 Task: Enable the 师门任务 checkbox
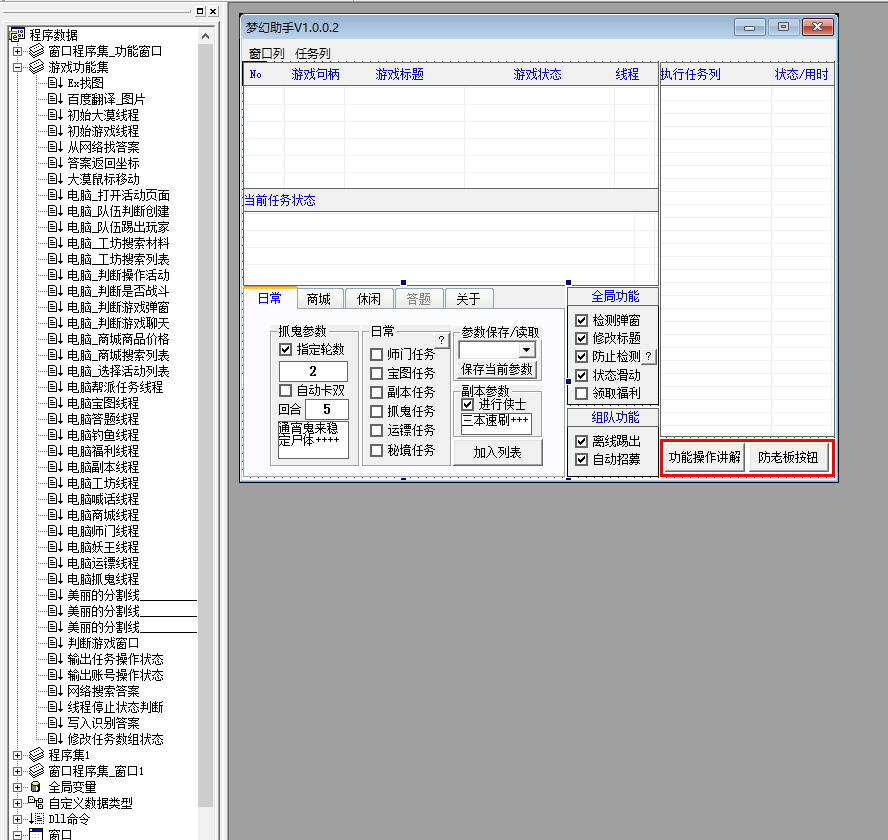click(x=376, y=355)
